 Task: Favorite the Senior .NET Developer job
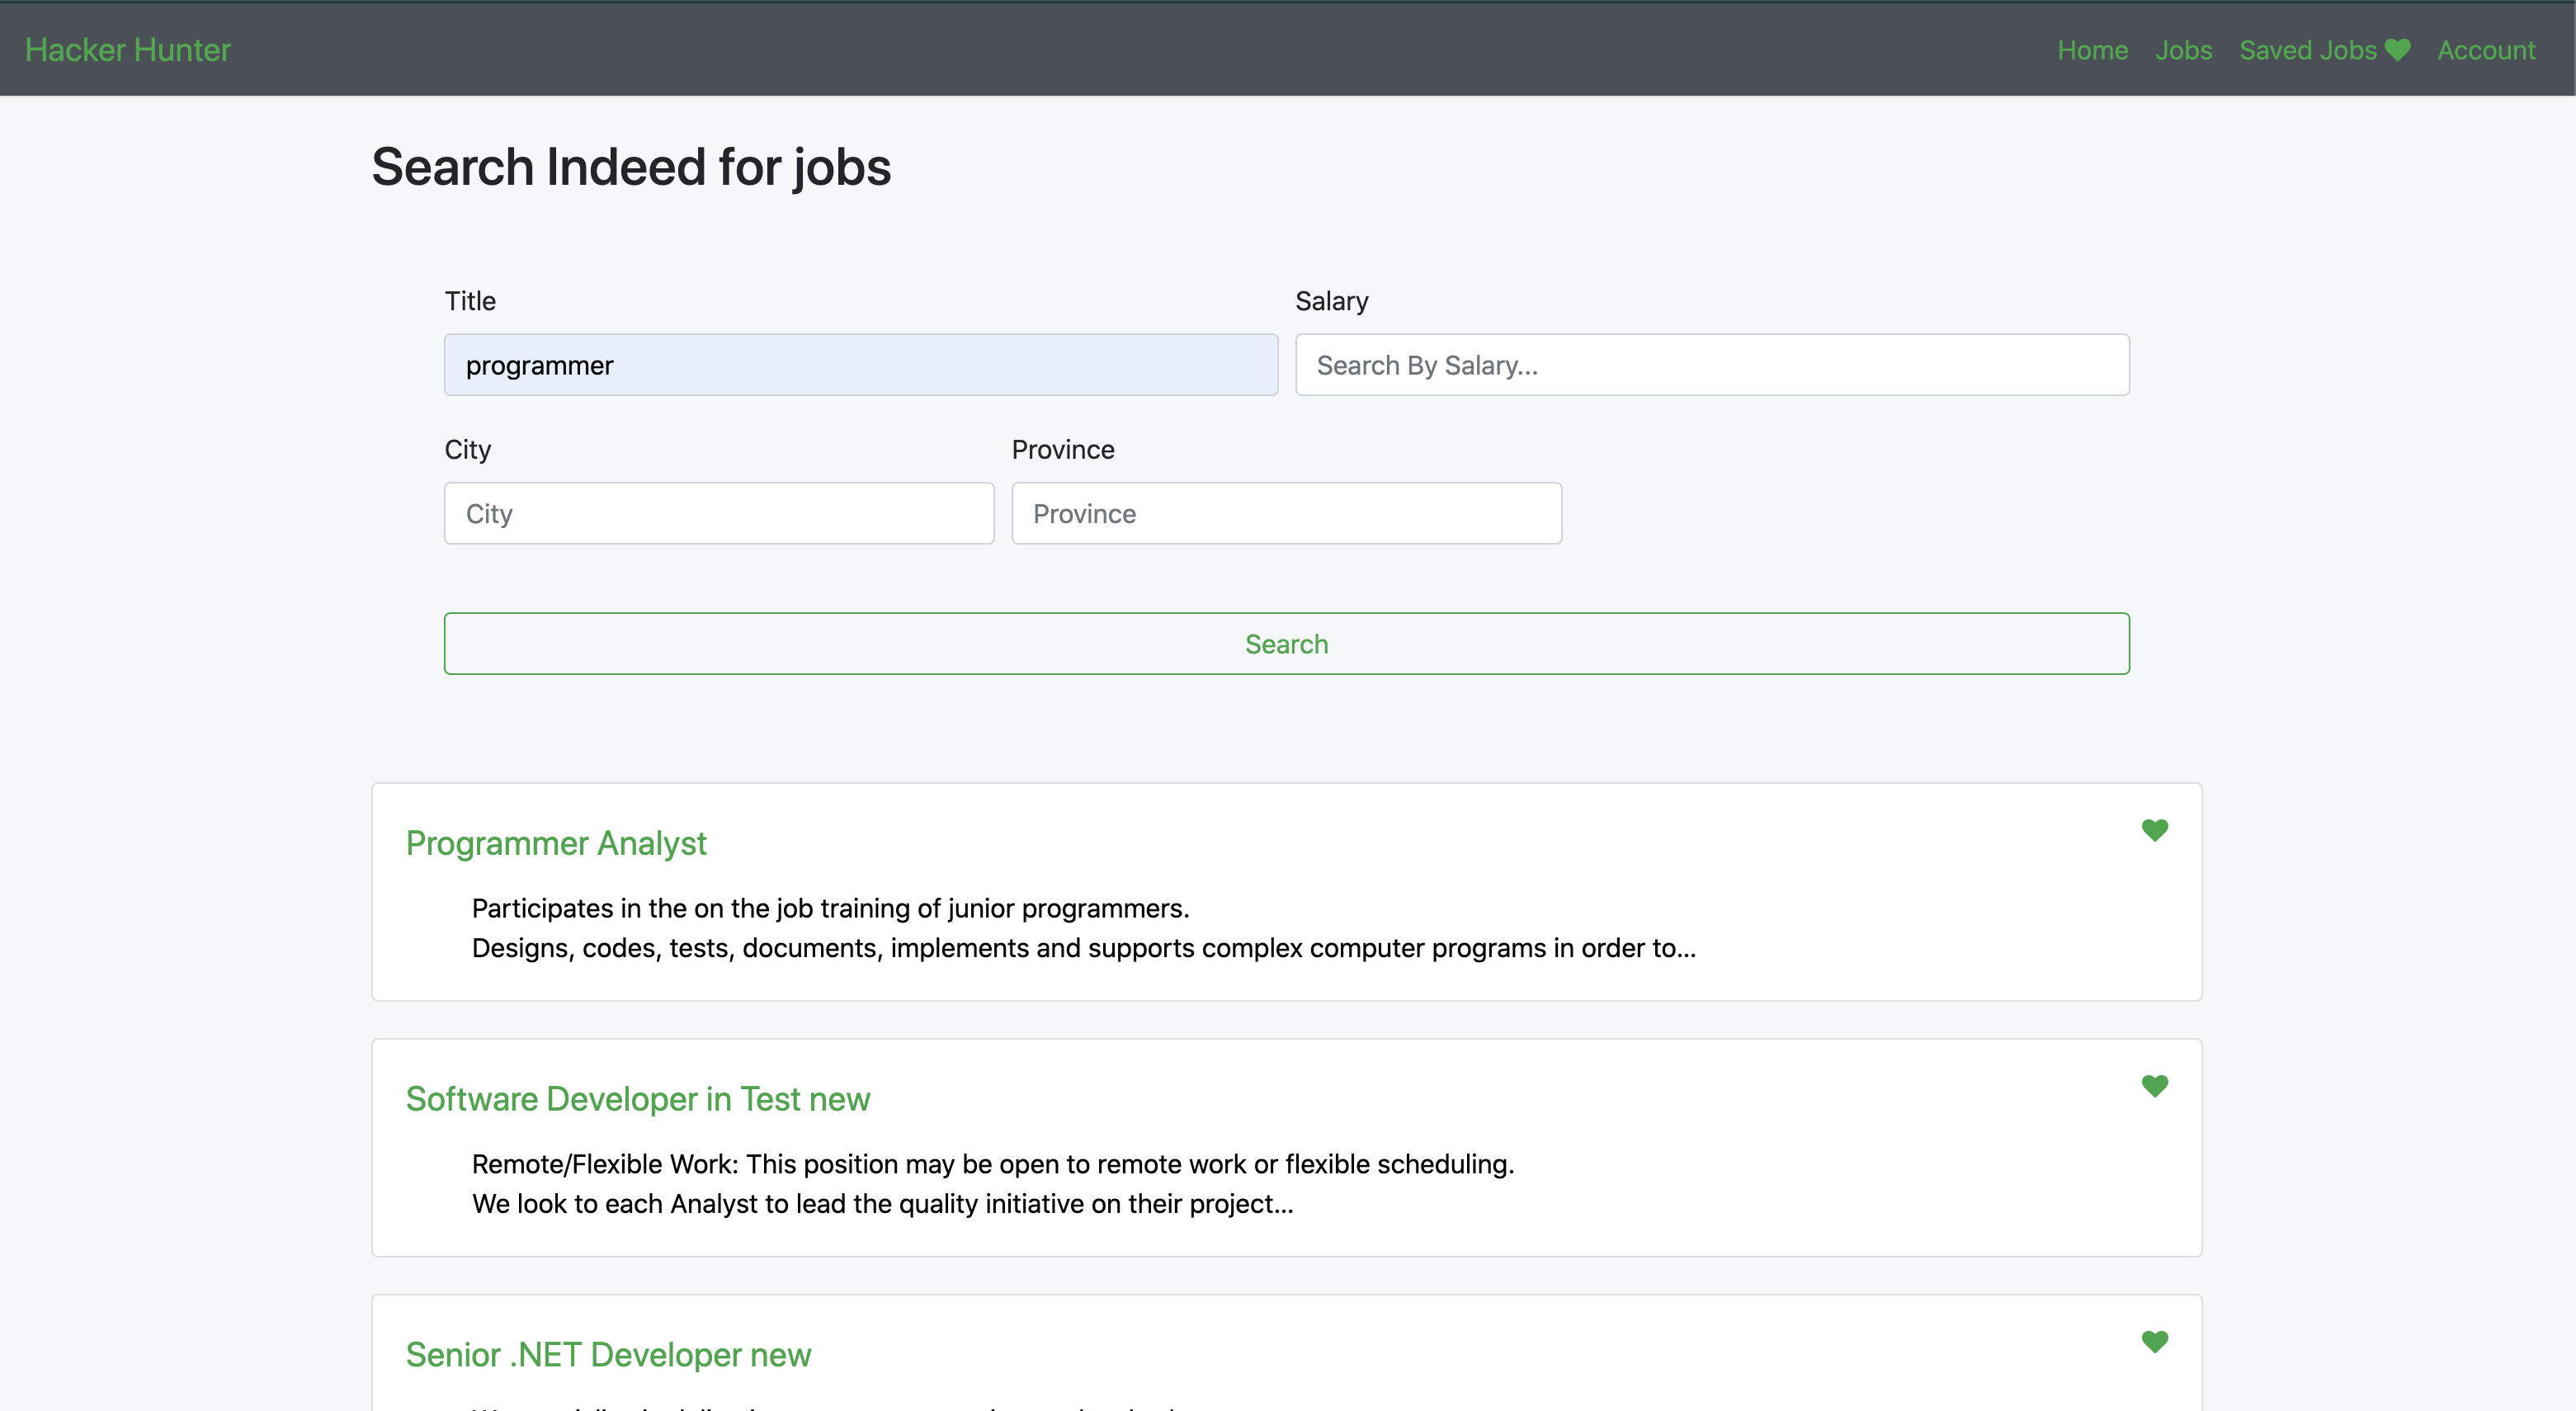point(2154,1342)
